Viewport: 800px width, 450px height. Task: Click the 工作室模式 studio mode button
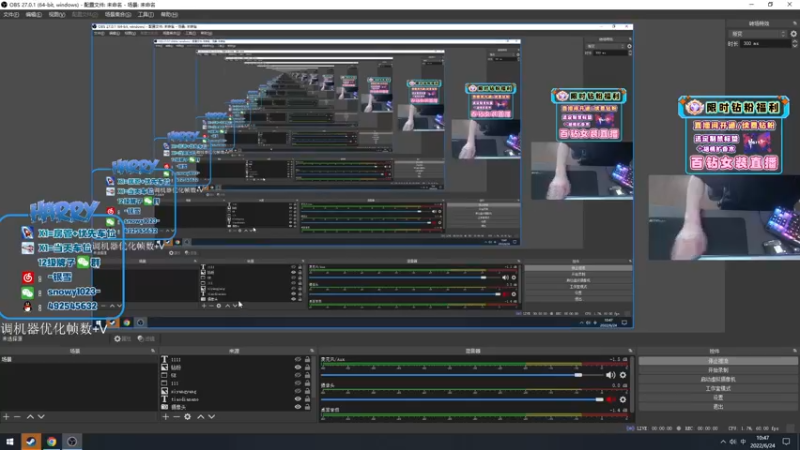[718, 388]
